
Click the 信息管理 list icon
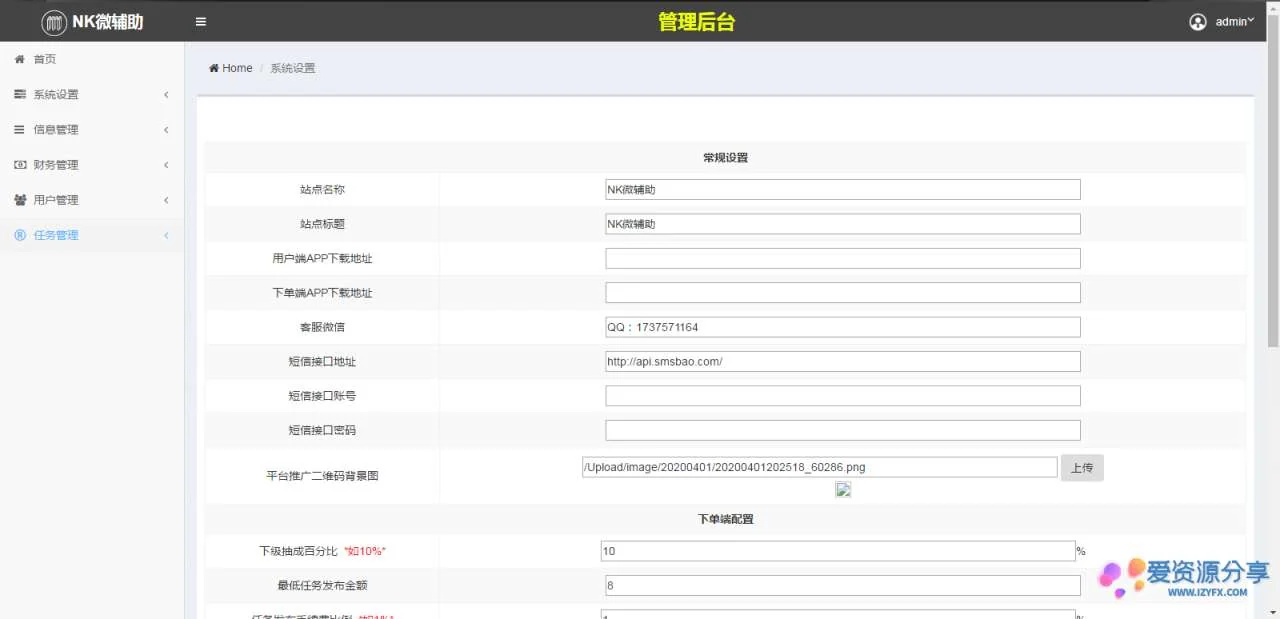[x=19, y=129]
